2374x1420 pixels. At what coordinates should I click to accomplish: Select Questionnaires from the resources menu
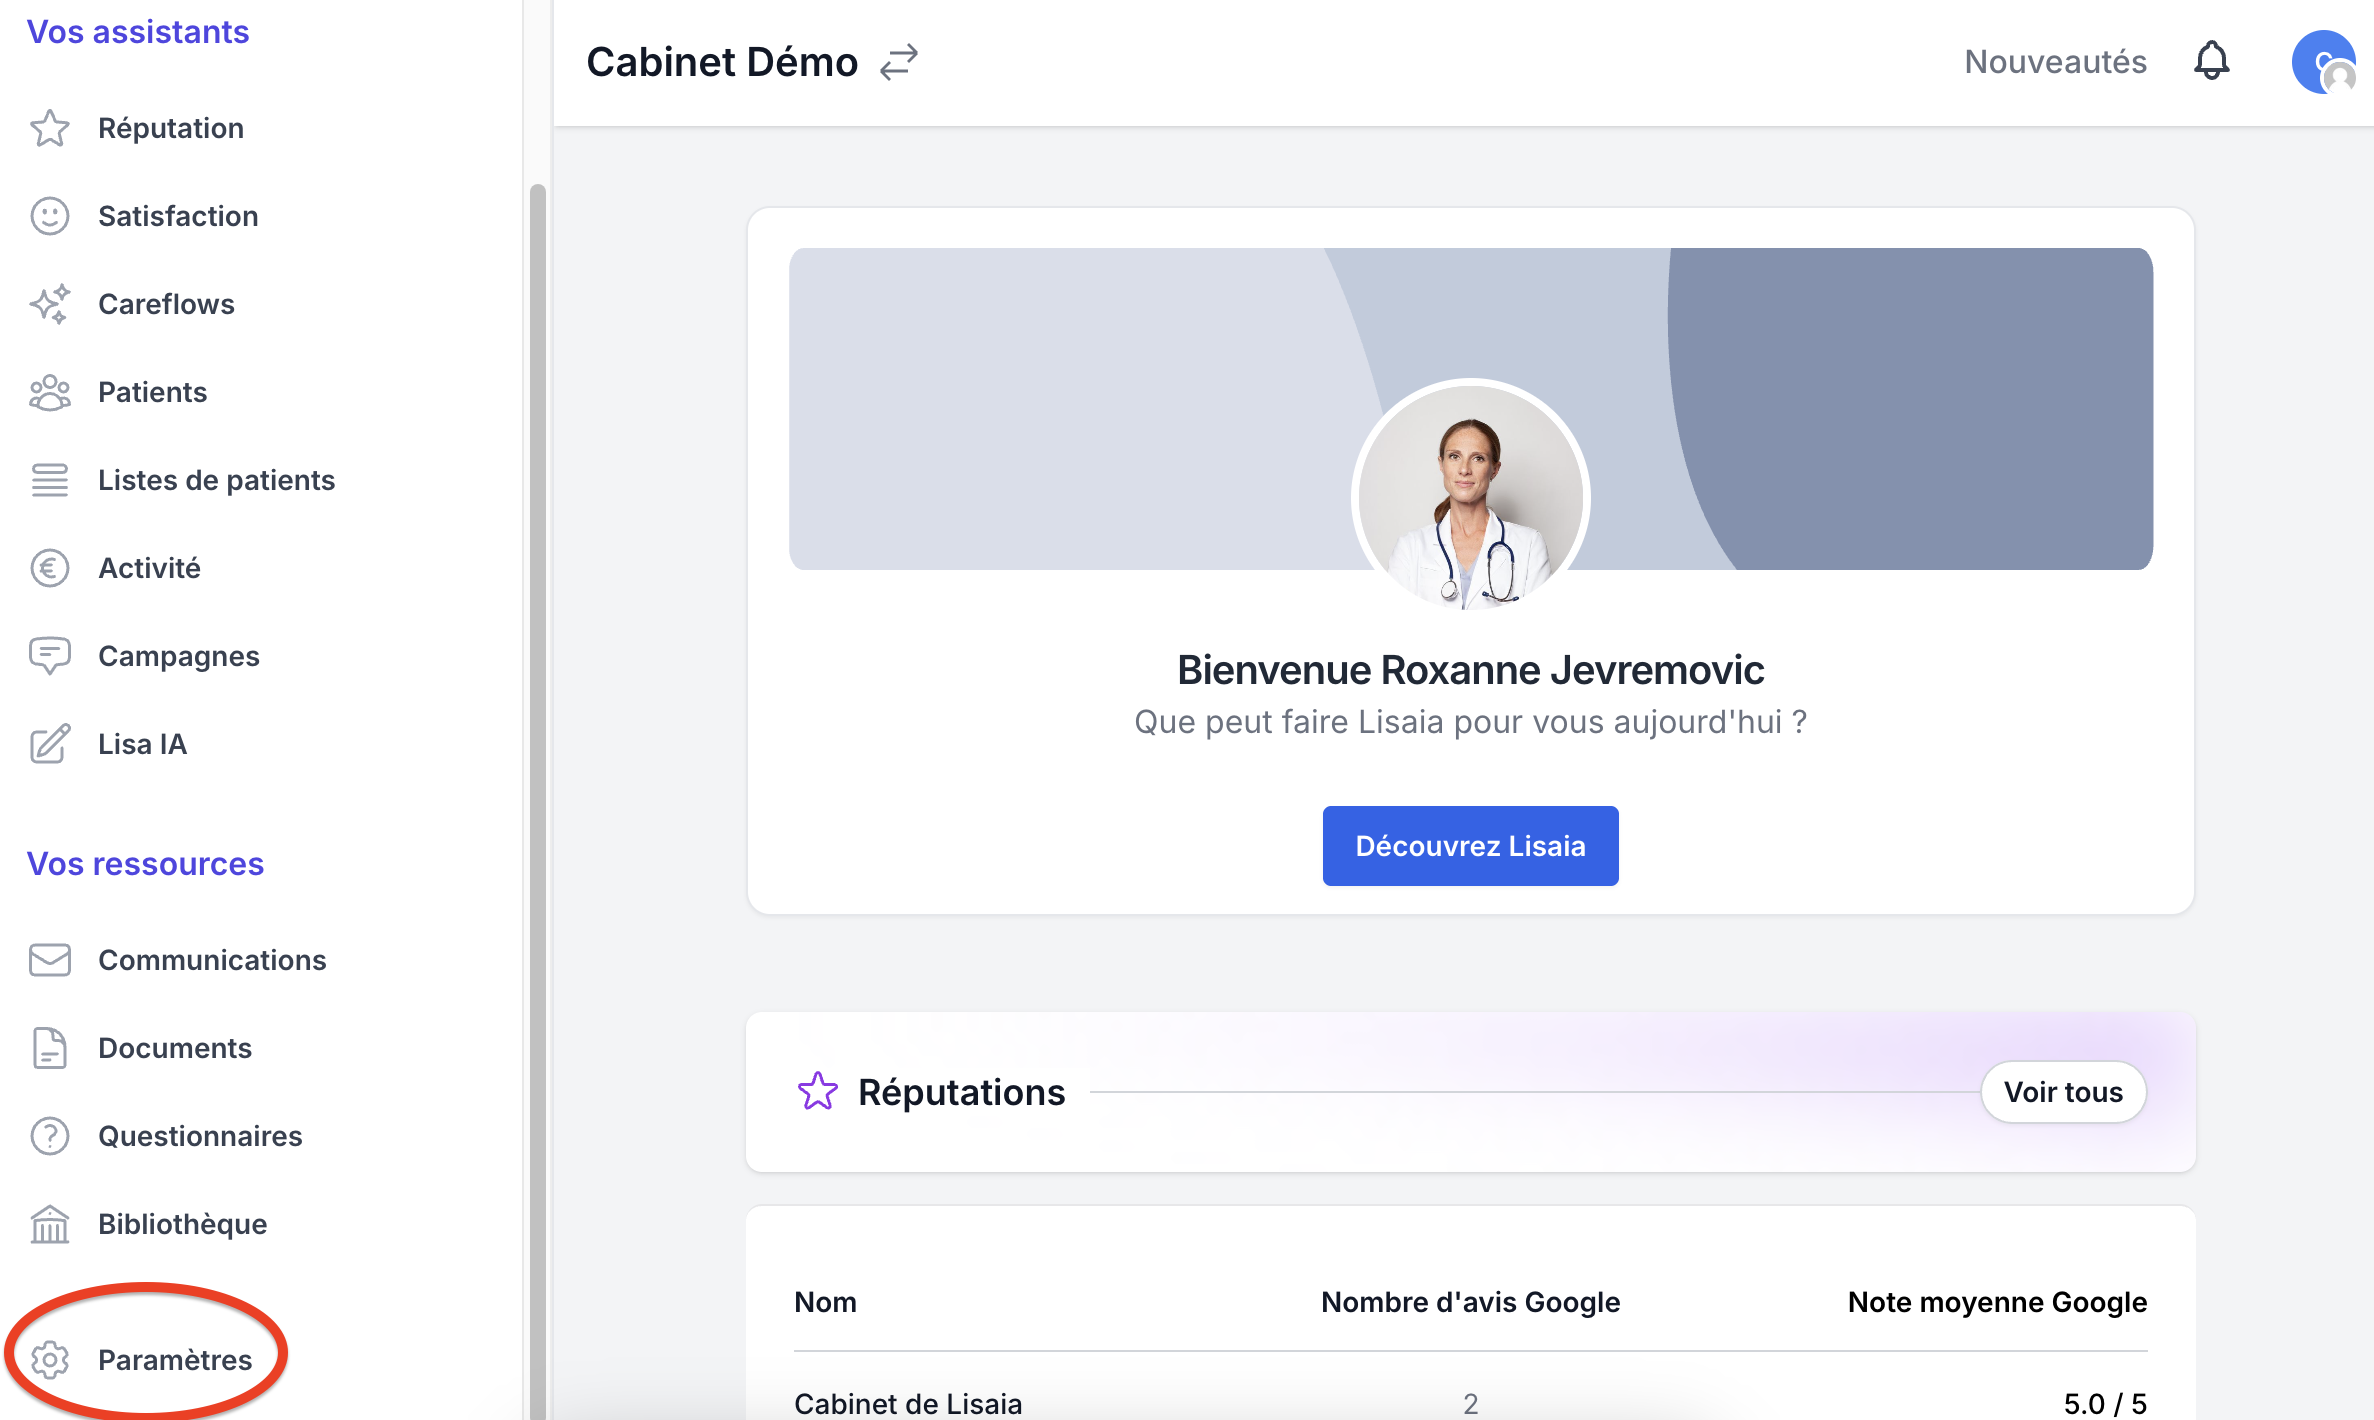(x=200, y=1136)
